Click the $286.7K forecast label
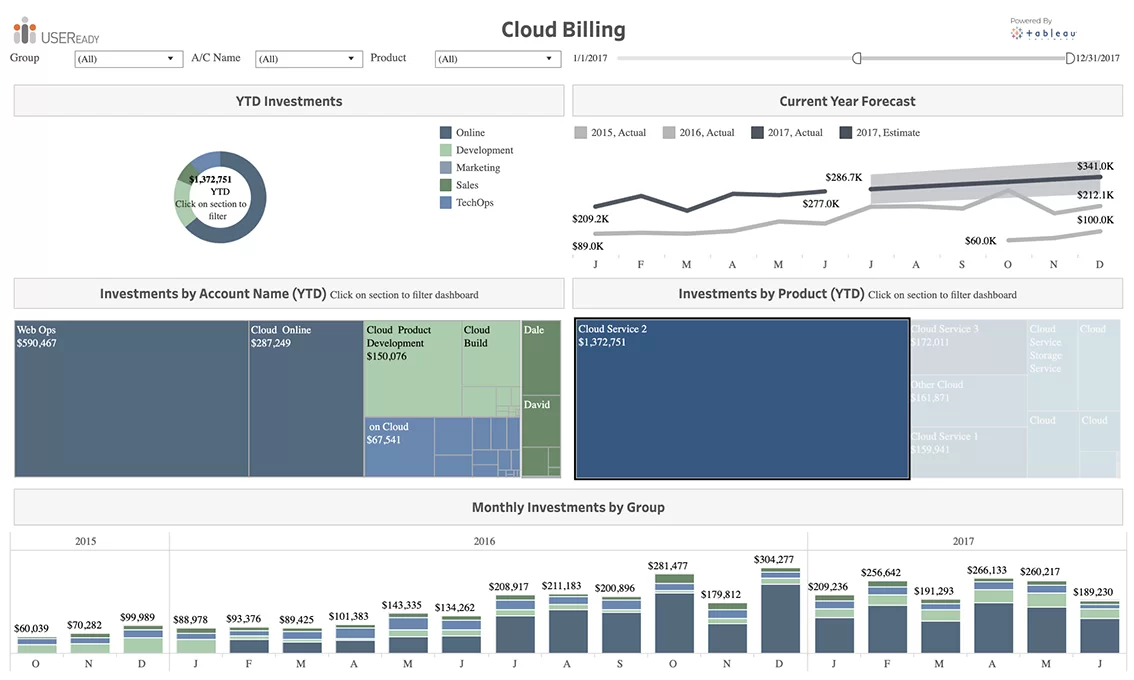The width and height of the screenshot is (1134, 680). (843, 177)
